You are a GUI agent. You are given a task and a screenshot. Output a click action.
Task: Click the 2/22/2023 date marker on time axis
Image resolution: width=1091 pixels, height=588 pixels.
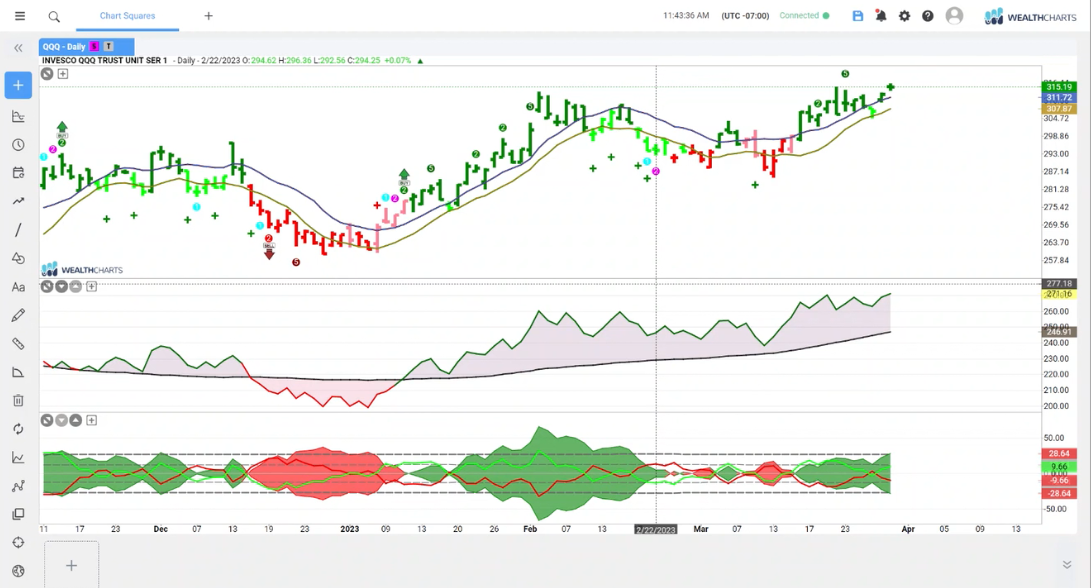(x=655, y=530)
